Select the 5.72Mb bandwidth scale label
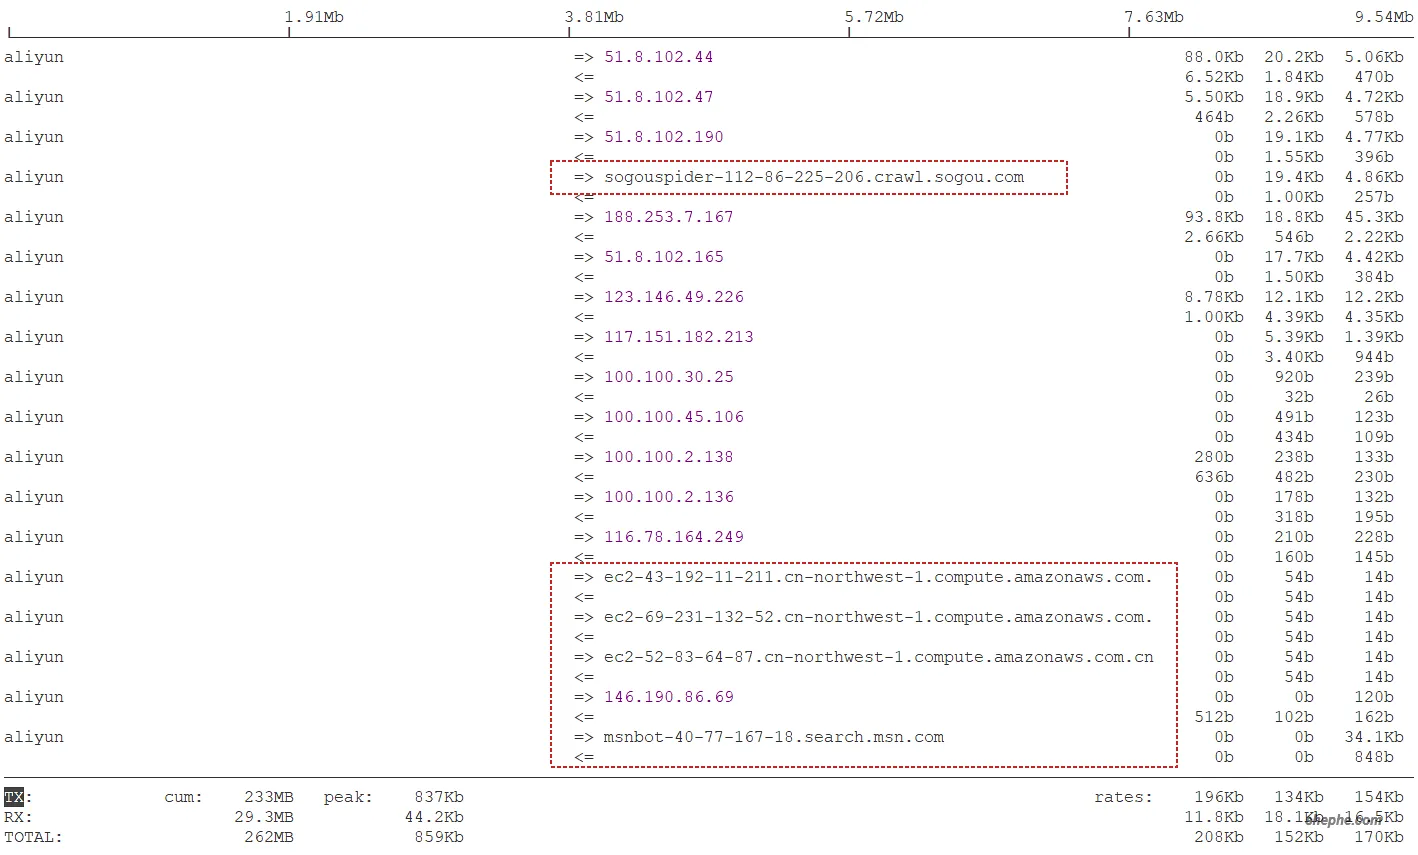 coord(874,17)
